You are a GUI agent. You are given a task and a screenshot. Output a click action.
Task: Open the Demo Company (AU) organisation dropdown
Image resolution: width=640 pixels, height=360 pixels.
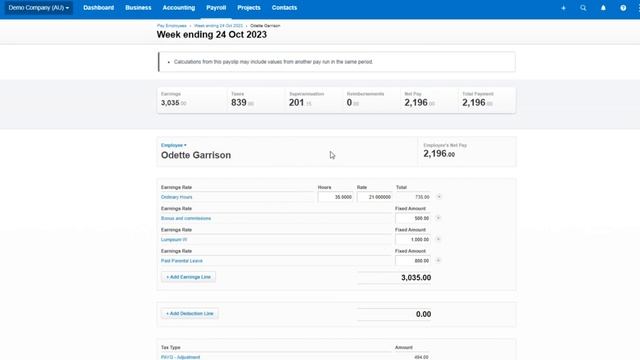click(39, 8)
